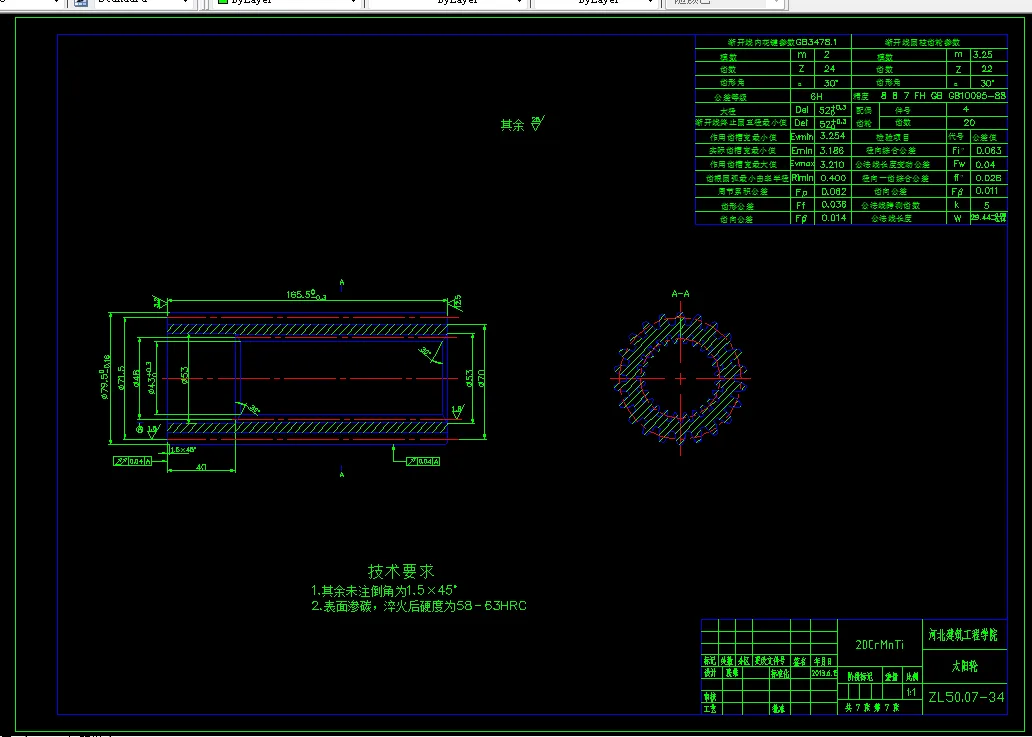Image resolution: width=1032 pixels, height=737 pixels.
Task: Select the 批准 cell in title block
Action: tap(779, 709)
